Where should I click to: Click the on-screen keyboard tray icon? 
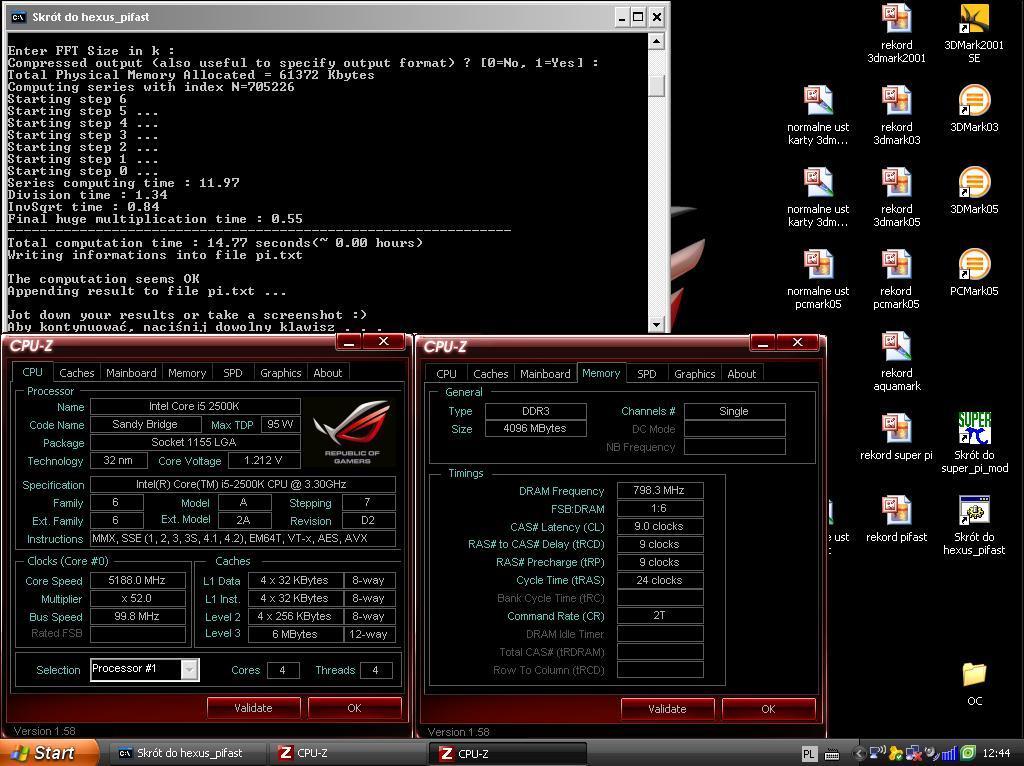(831, 754)
